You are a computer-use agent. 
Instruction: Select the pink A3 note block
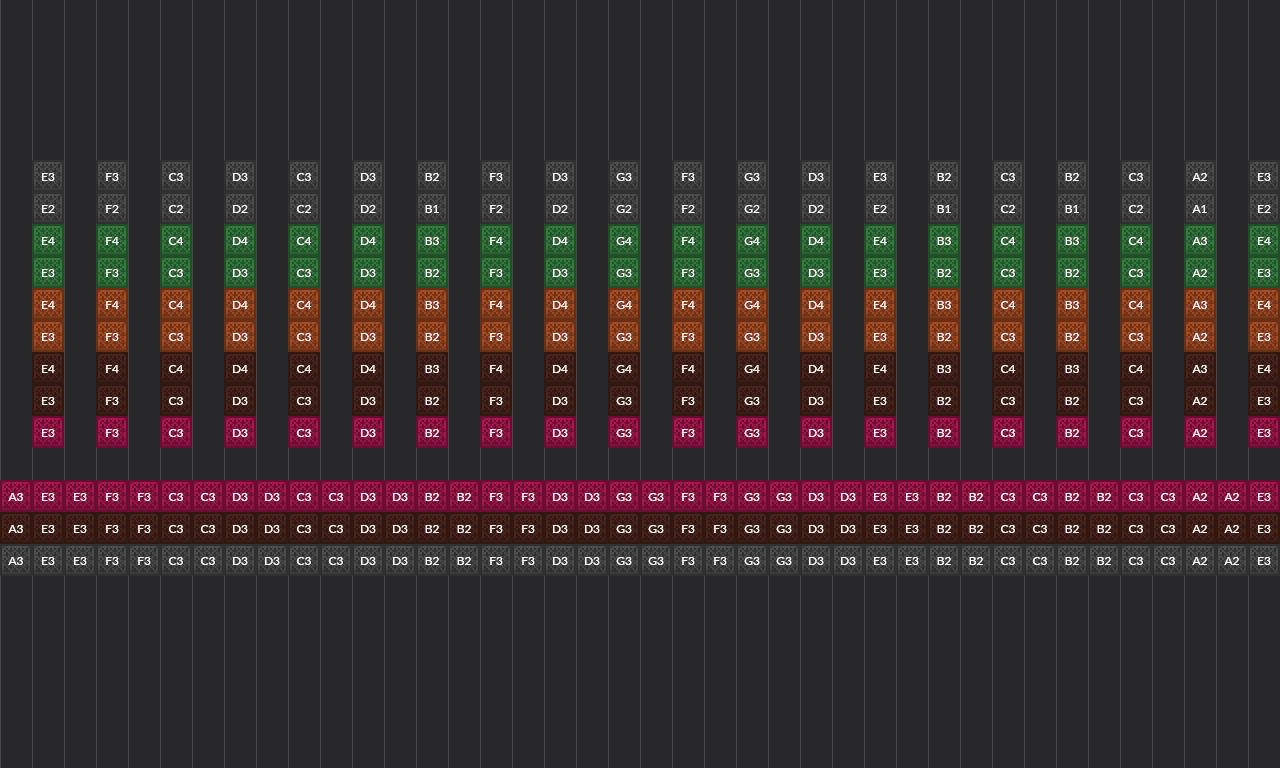point(16,497)
